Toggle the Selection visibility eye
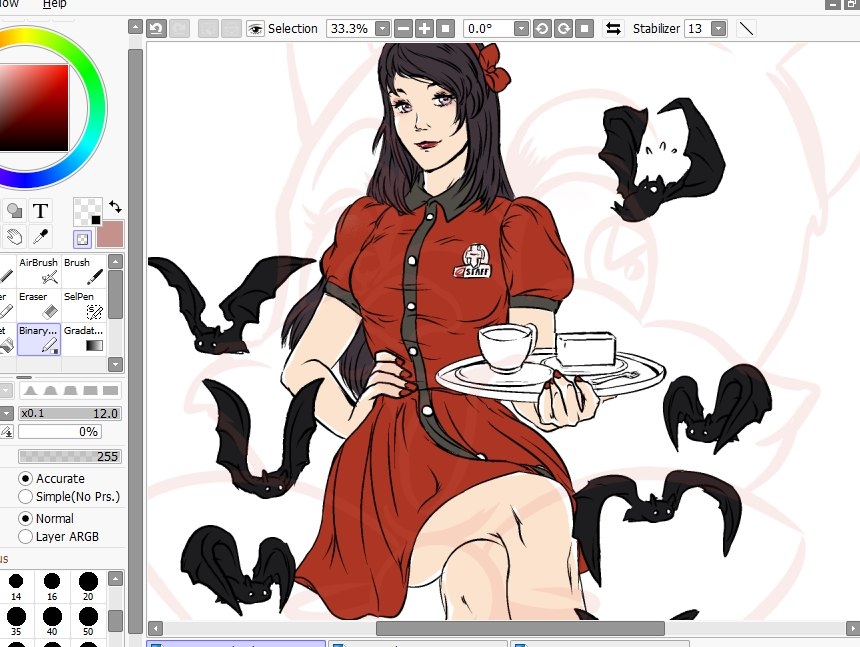Viewport: 860px width, 647px height. point(255,28)
